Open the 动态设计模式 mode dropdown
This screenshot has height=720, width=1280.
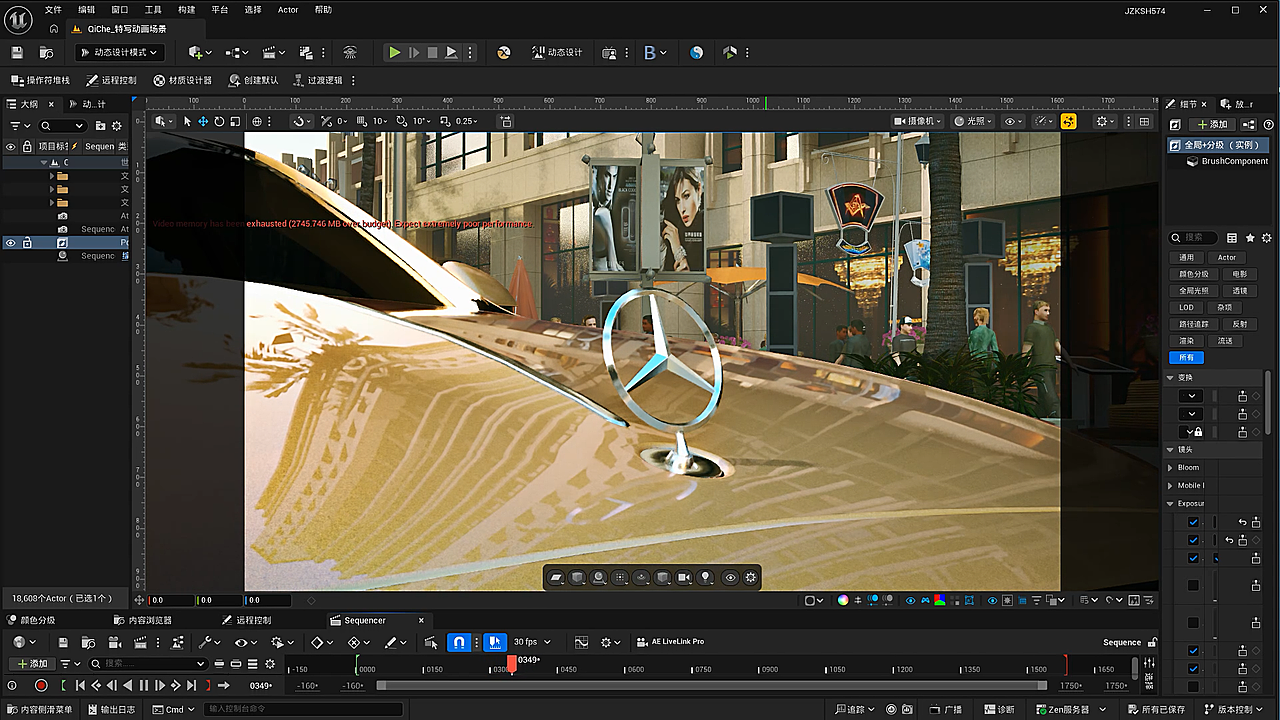119,53
